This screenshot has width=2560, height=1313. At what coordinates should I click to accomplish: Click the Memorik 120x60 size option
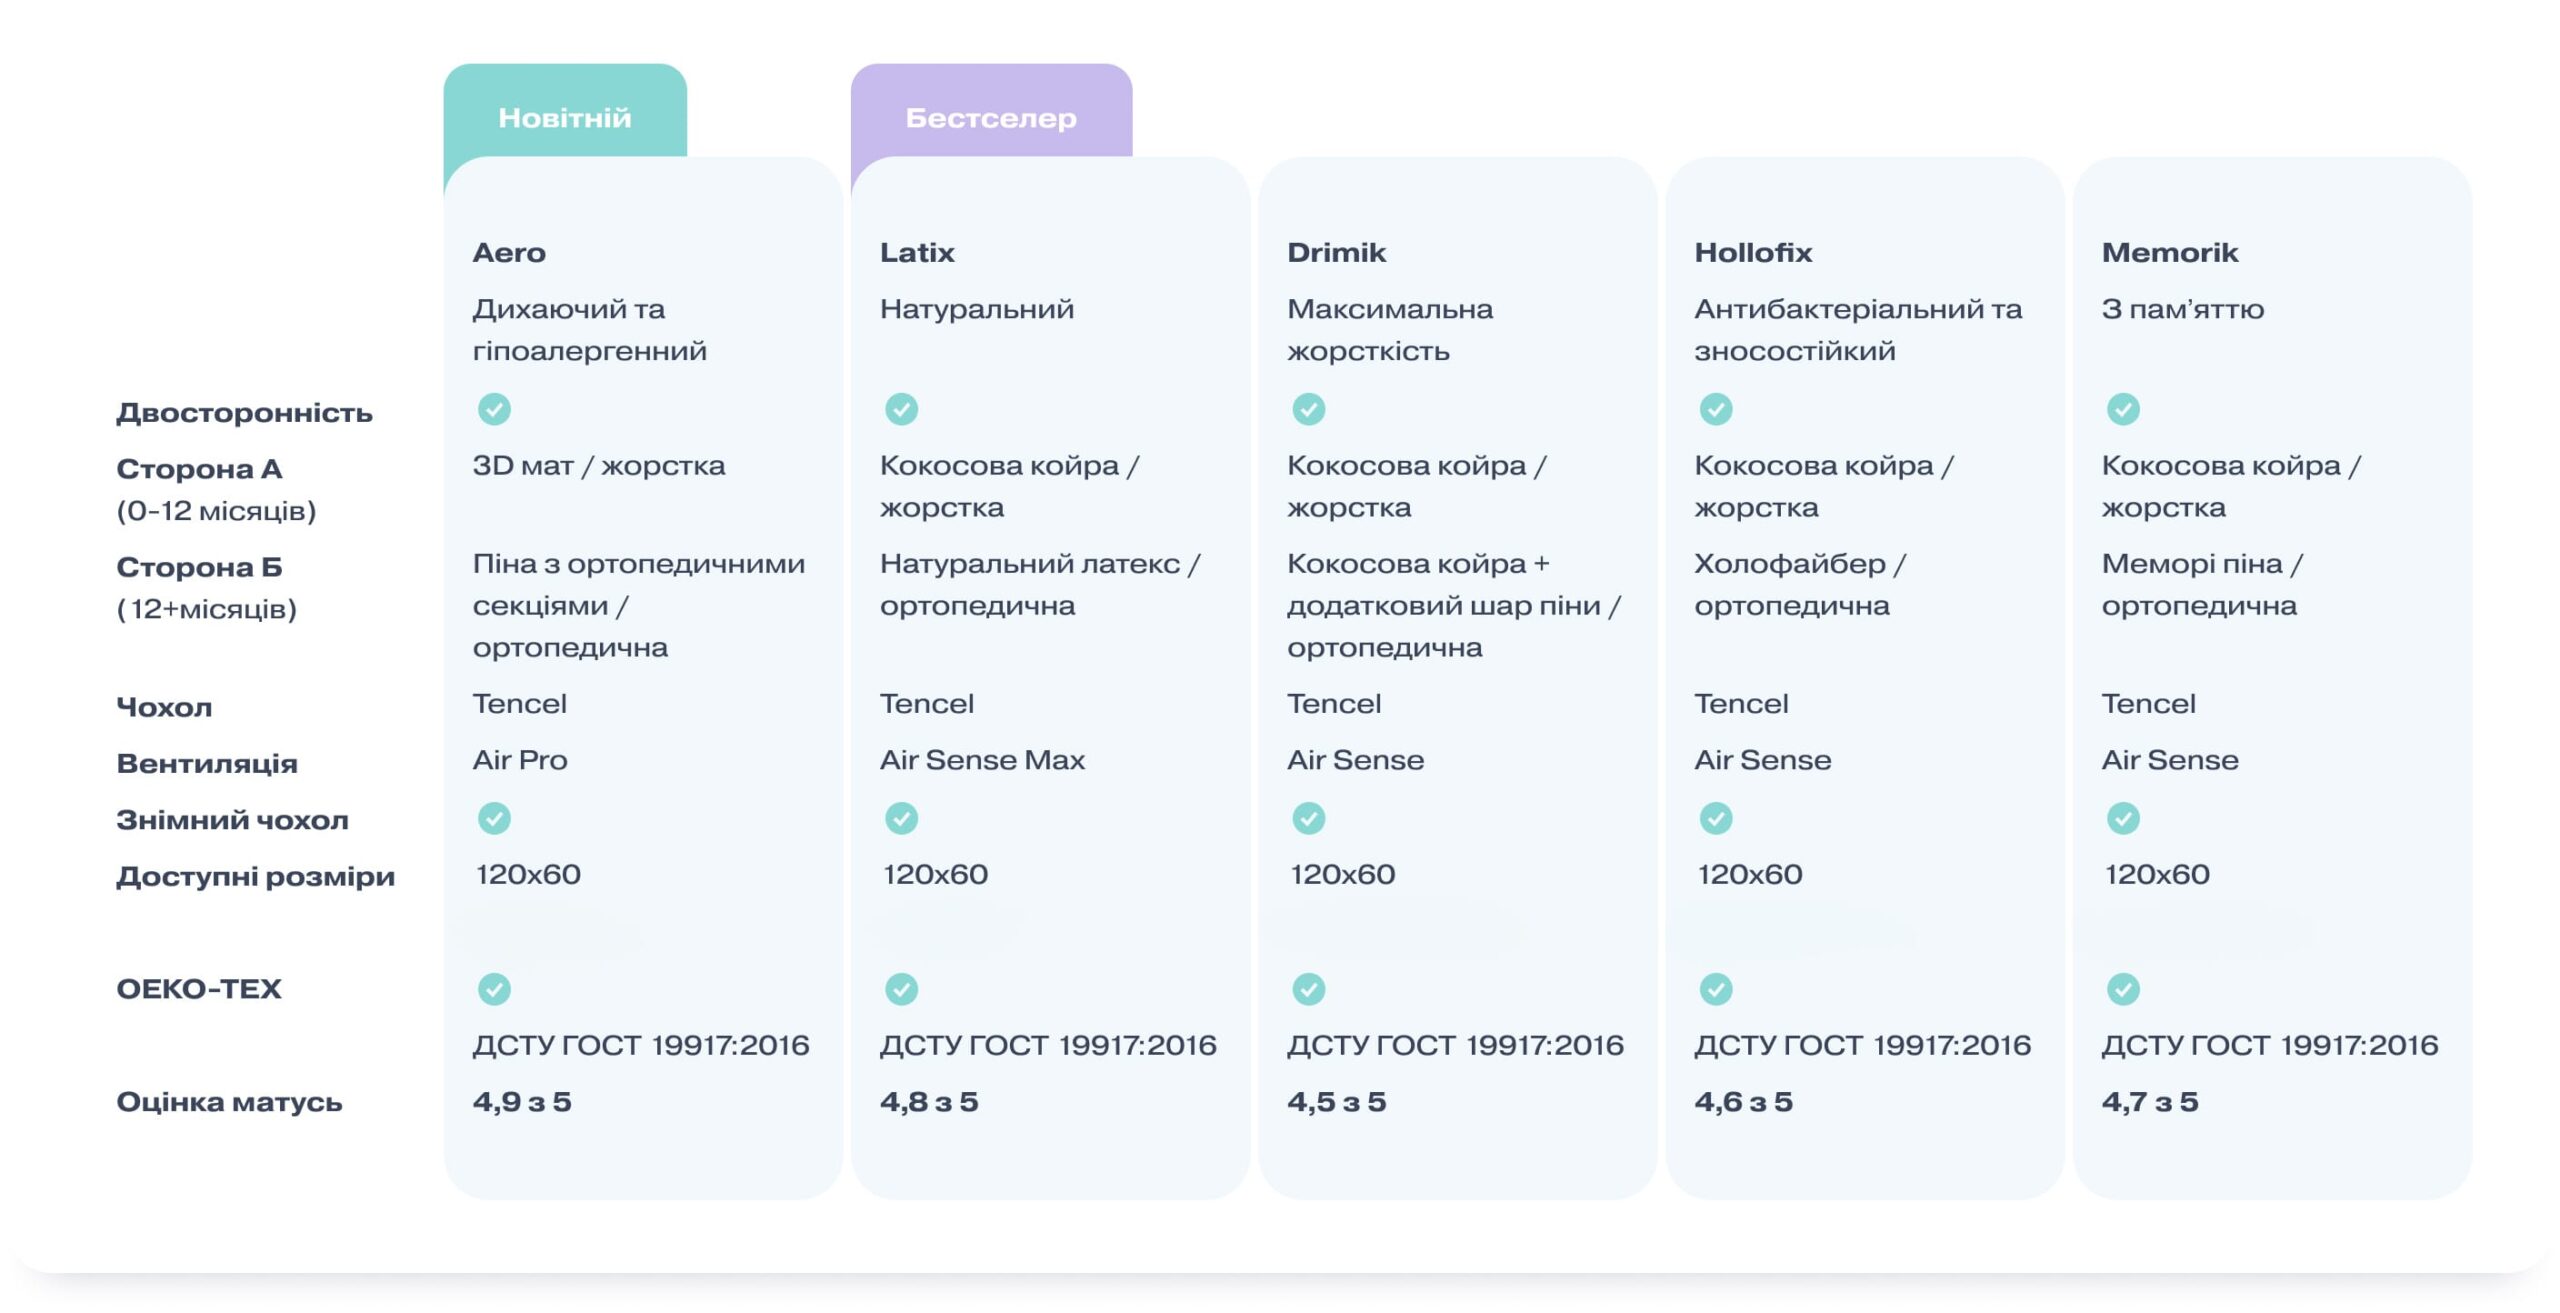pos(2157,874)
